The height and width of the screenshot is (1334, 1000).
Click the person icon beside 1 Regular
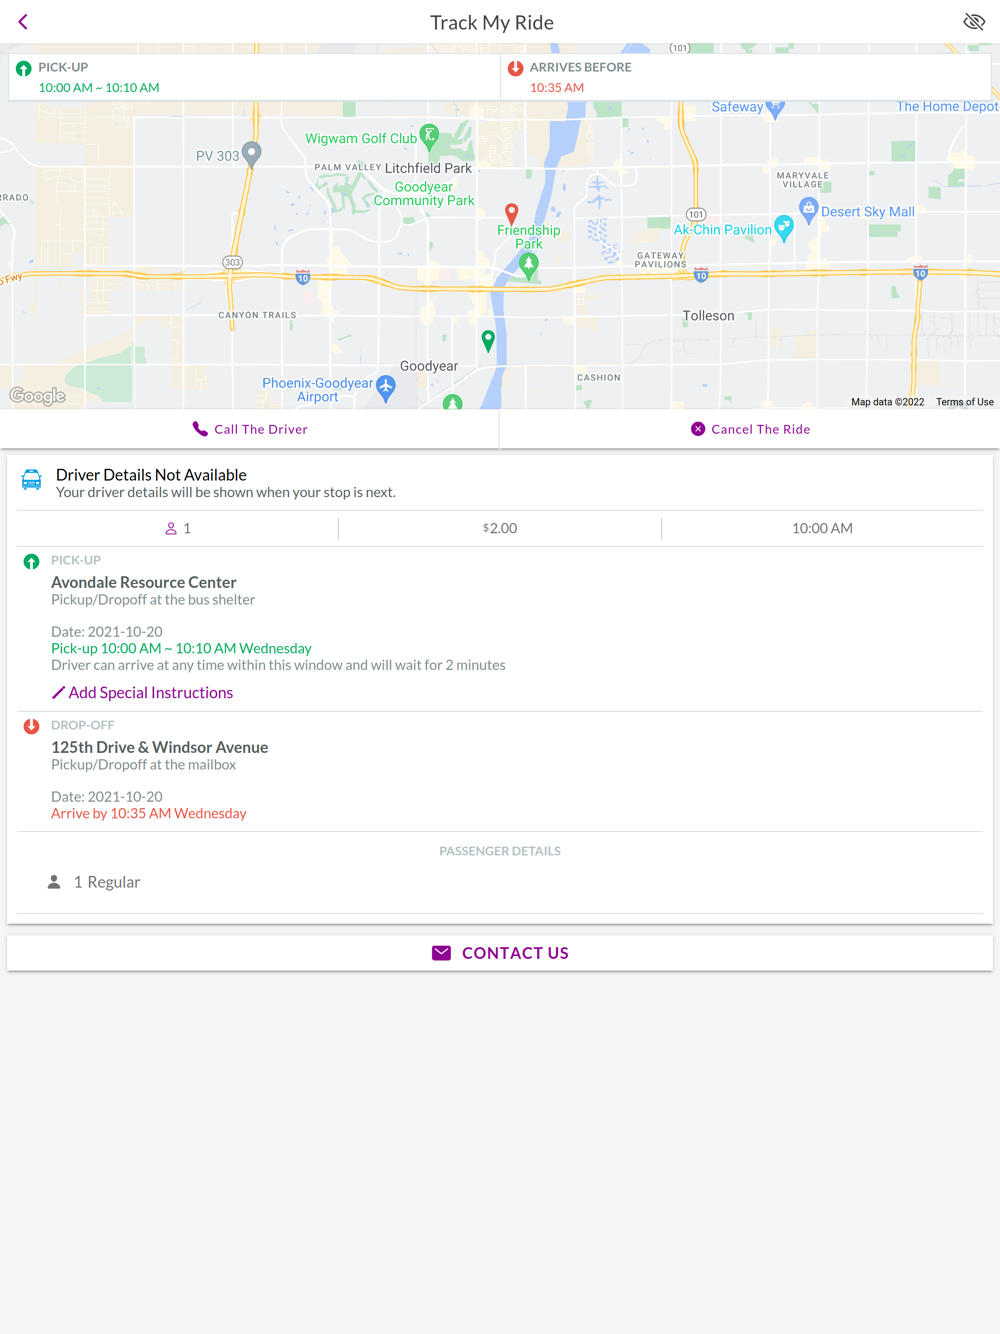point(54,882)
